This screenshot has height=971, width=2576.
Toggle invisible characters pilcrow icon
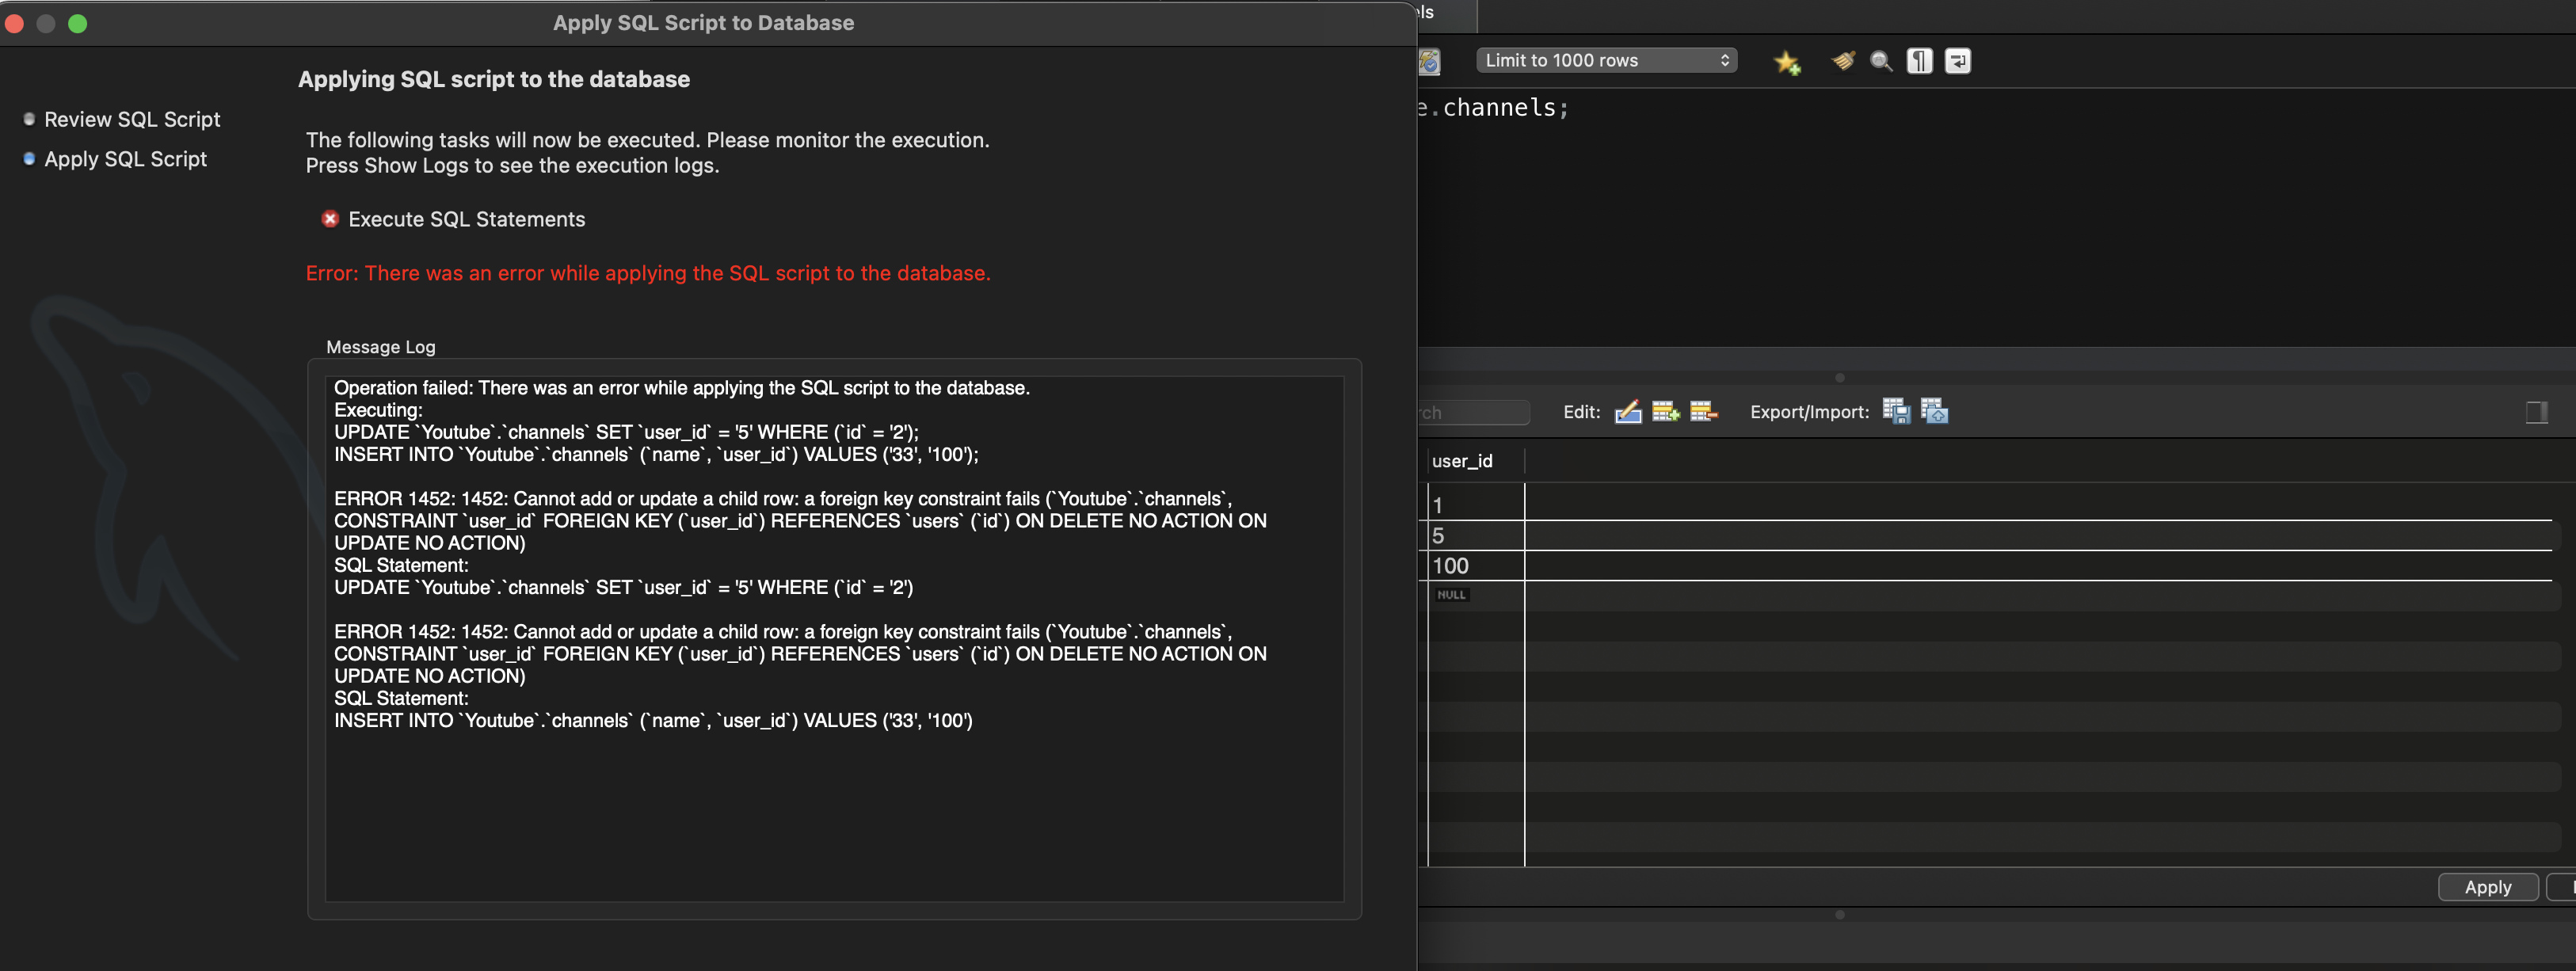(x=1919, y=62)
